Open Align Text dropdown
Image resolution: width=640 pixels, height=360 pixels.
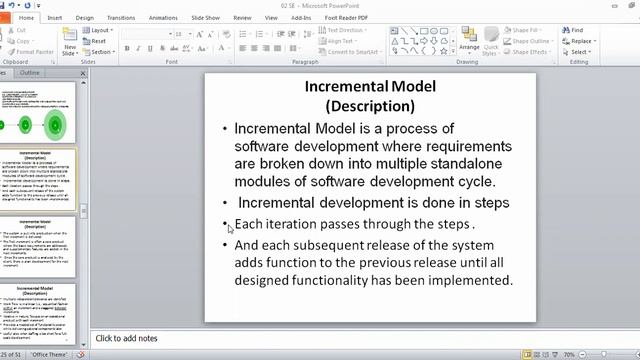pyautogui.click(x=338, y=41)
